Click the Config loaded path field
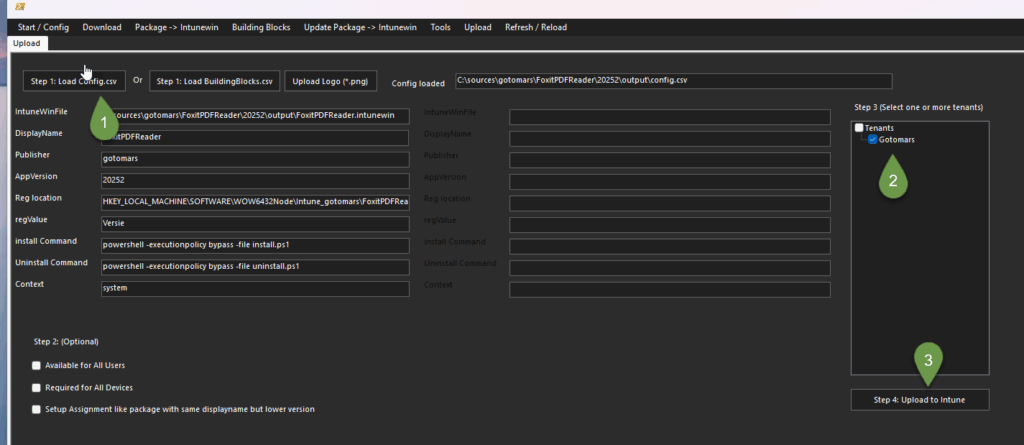 tap(672, 81)
